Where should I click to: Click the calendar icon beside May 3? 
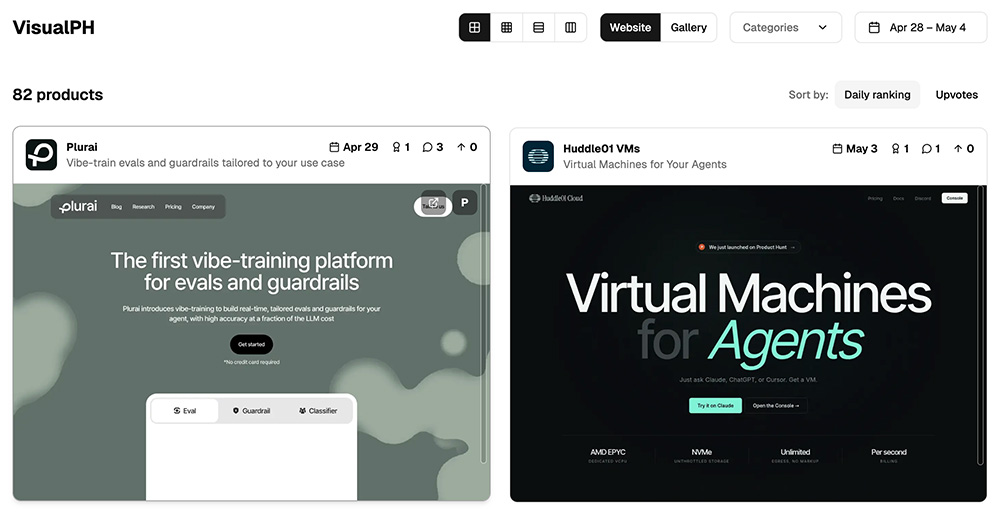pyautogui.click(x=837, y=149)
